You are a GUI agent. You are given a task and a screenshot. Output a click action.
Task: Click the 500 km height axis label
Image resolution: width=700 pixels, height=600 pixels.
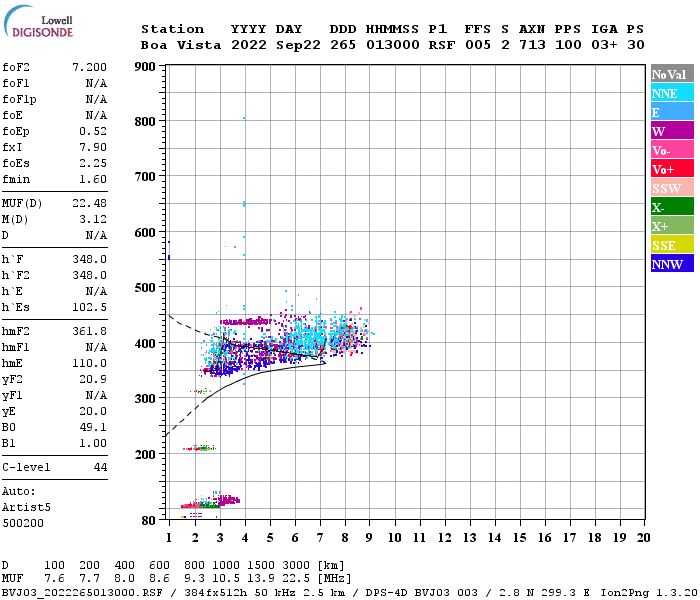[x=145, y=288]
